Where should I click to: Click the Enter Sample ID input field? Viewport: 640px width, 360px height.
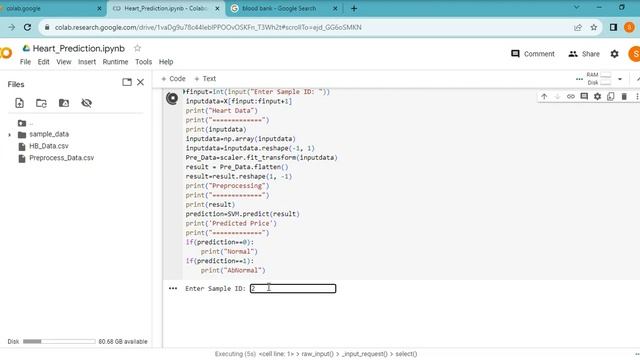[x=293, y=289]
